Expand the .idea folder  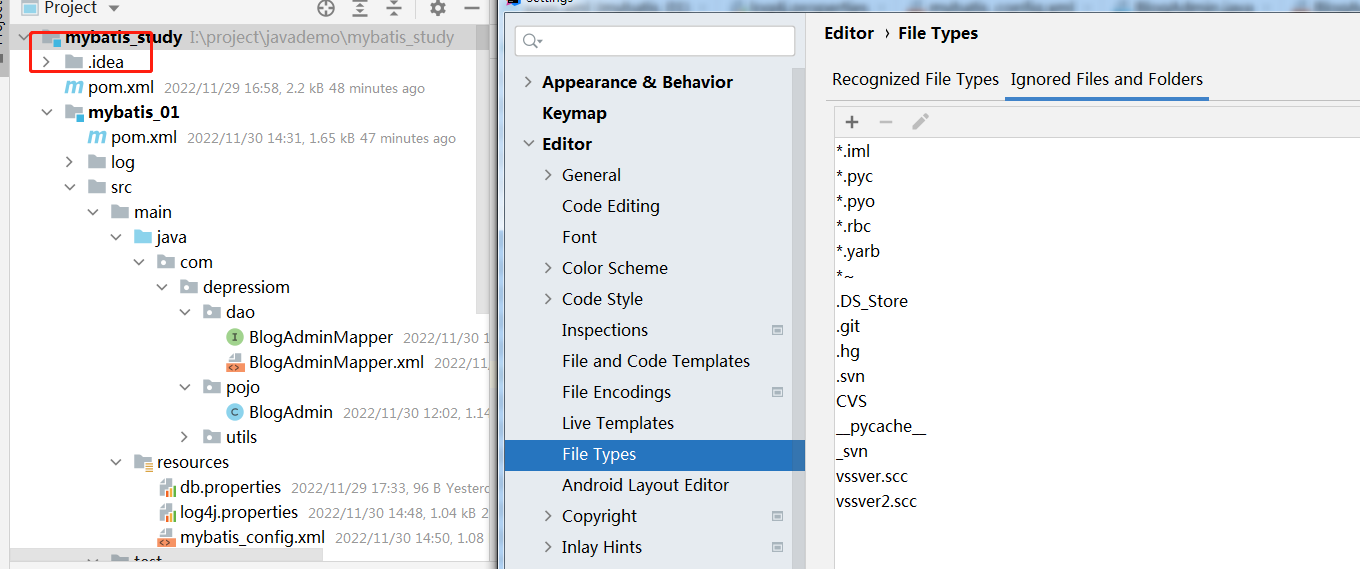pyautogui.click(x=46, y=62)
